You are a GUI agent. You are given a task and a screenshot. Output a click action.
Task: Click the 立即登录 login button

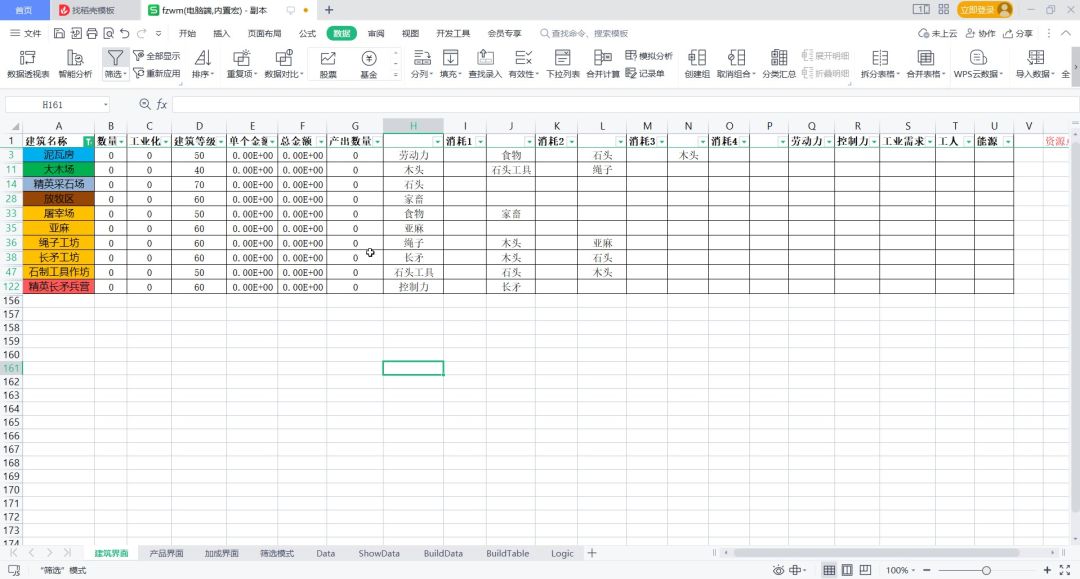click(984, 9)
